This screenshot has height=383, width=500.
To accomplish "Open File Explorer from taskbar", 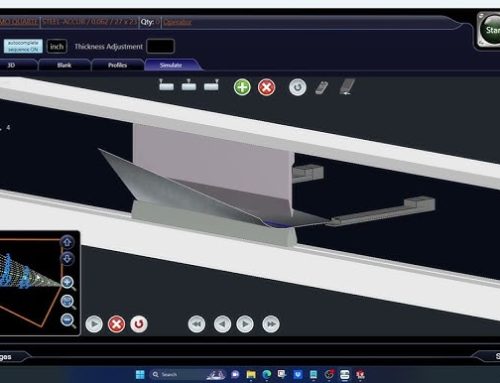I will click(251, 375).
